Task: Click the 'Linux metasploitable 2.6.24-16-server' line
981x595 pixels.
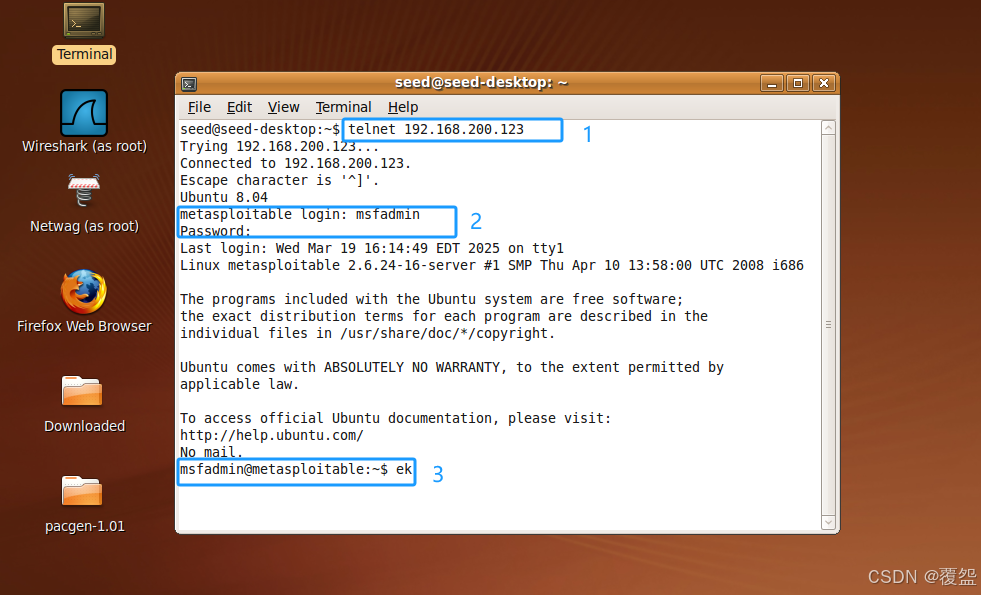Action: tap(492, 265)
